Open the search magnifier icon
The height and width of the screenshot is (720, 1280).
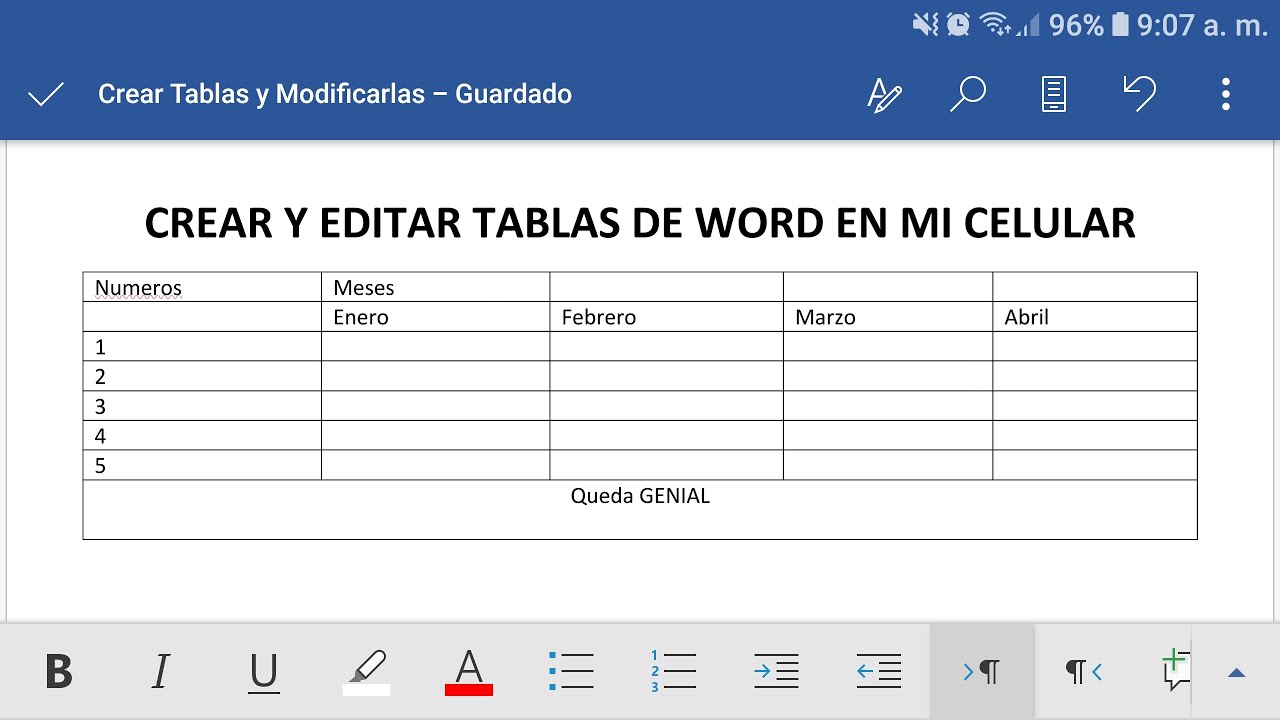(x=968, y=94)
